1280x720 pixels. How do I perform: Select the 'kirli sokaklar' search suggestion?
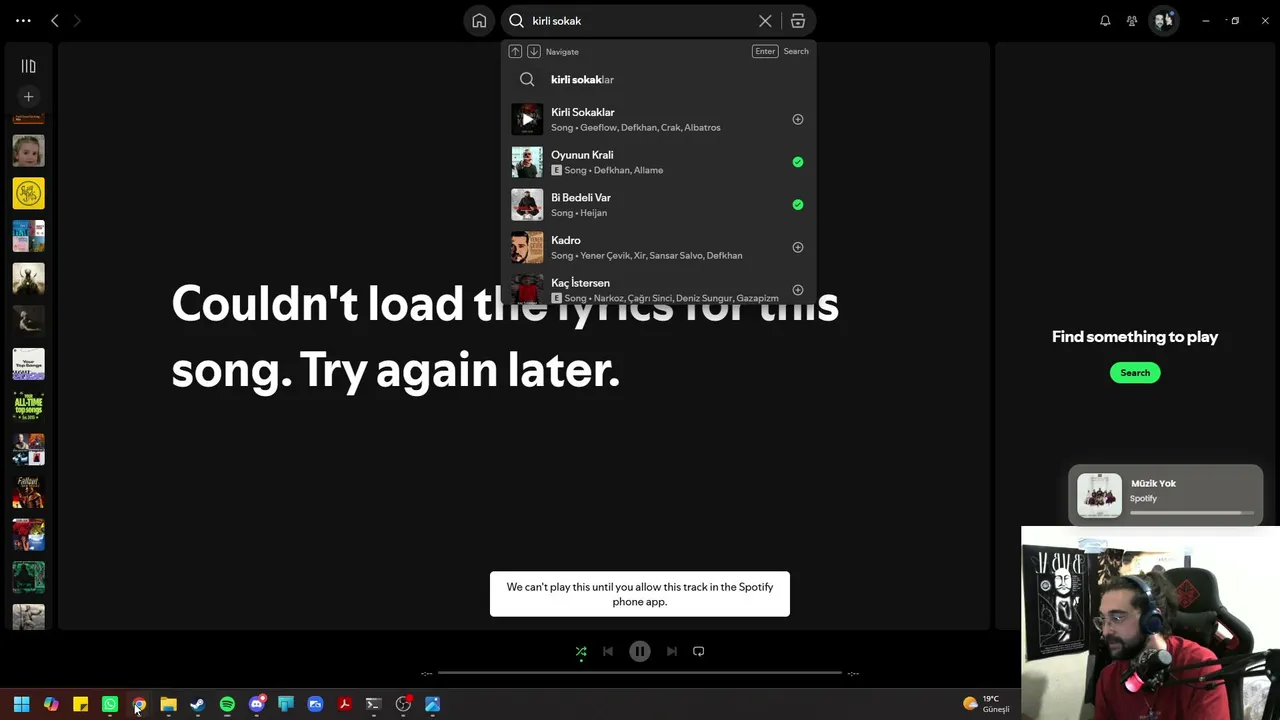[659, 80]
